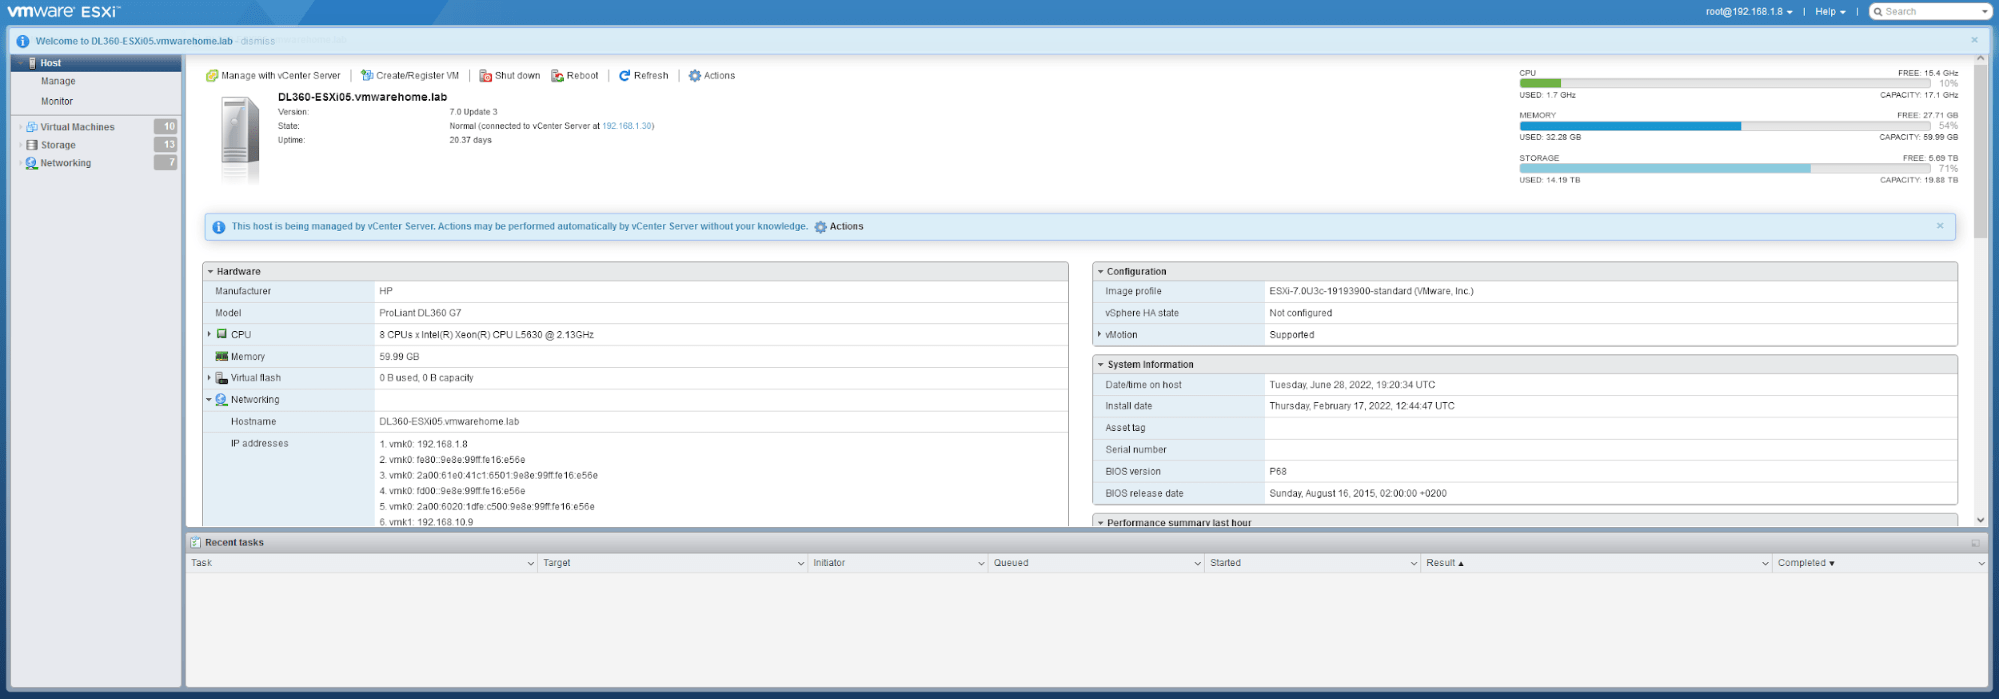Viewport: 1999px width, 699px height.
Task: Expand the CPU row details
Action: pyautogui.click(x=209, y=334)
